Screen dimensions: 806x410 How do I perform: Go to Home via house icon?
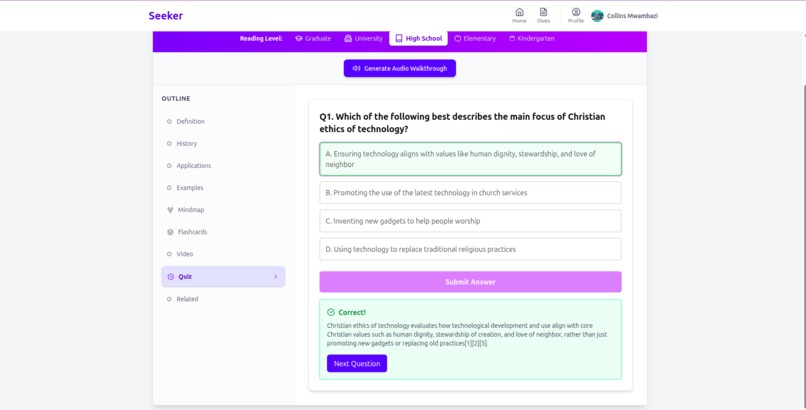519,15
